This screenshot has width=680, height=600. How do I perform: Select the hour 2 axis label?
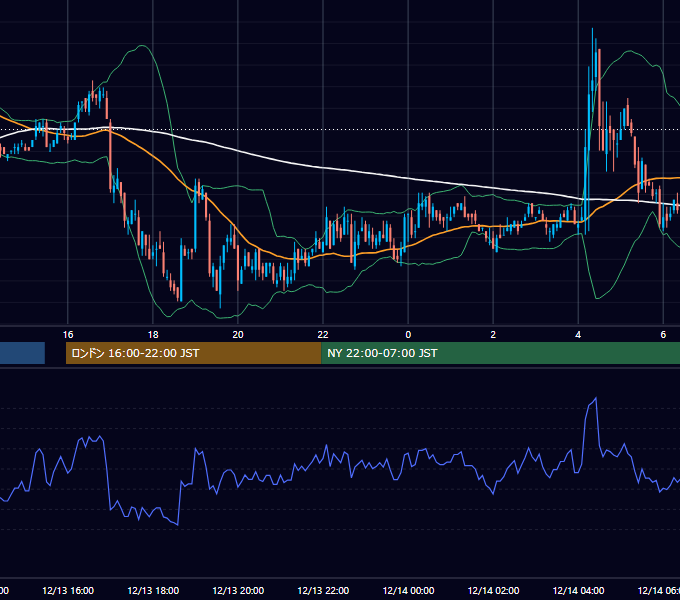click(x=493, y=335)
